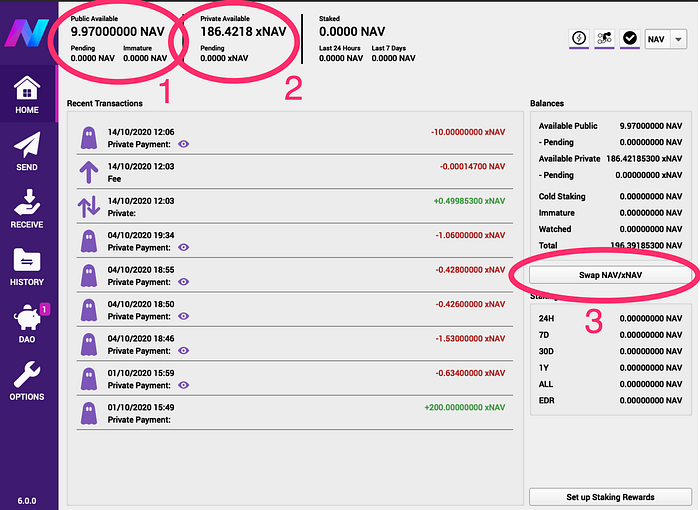The height and width of the screenshot is (510, 700).
Task: Toggle eye icon on 04/10/2020 19:34 payment
Action: 183,247
